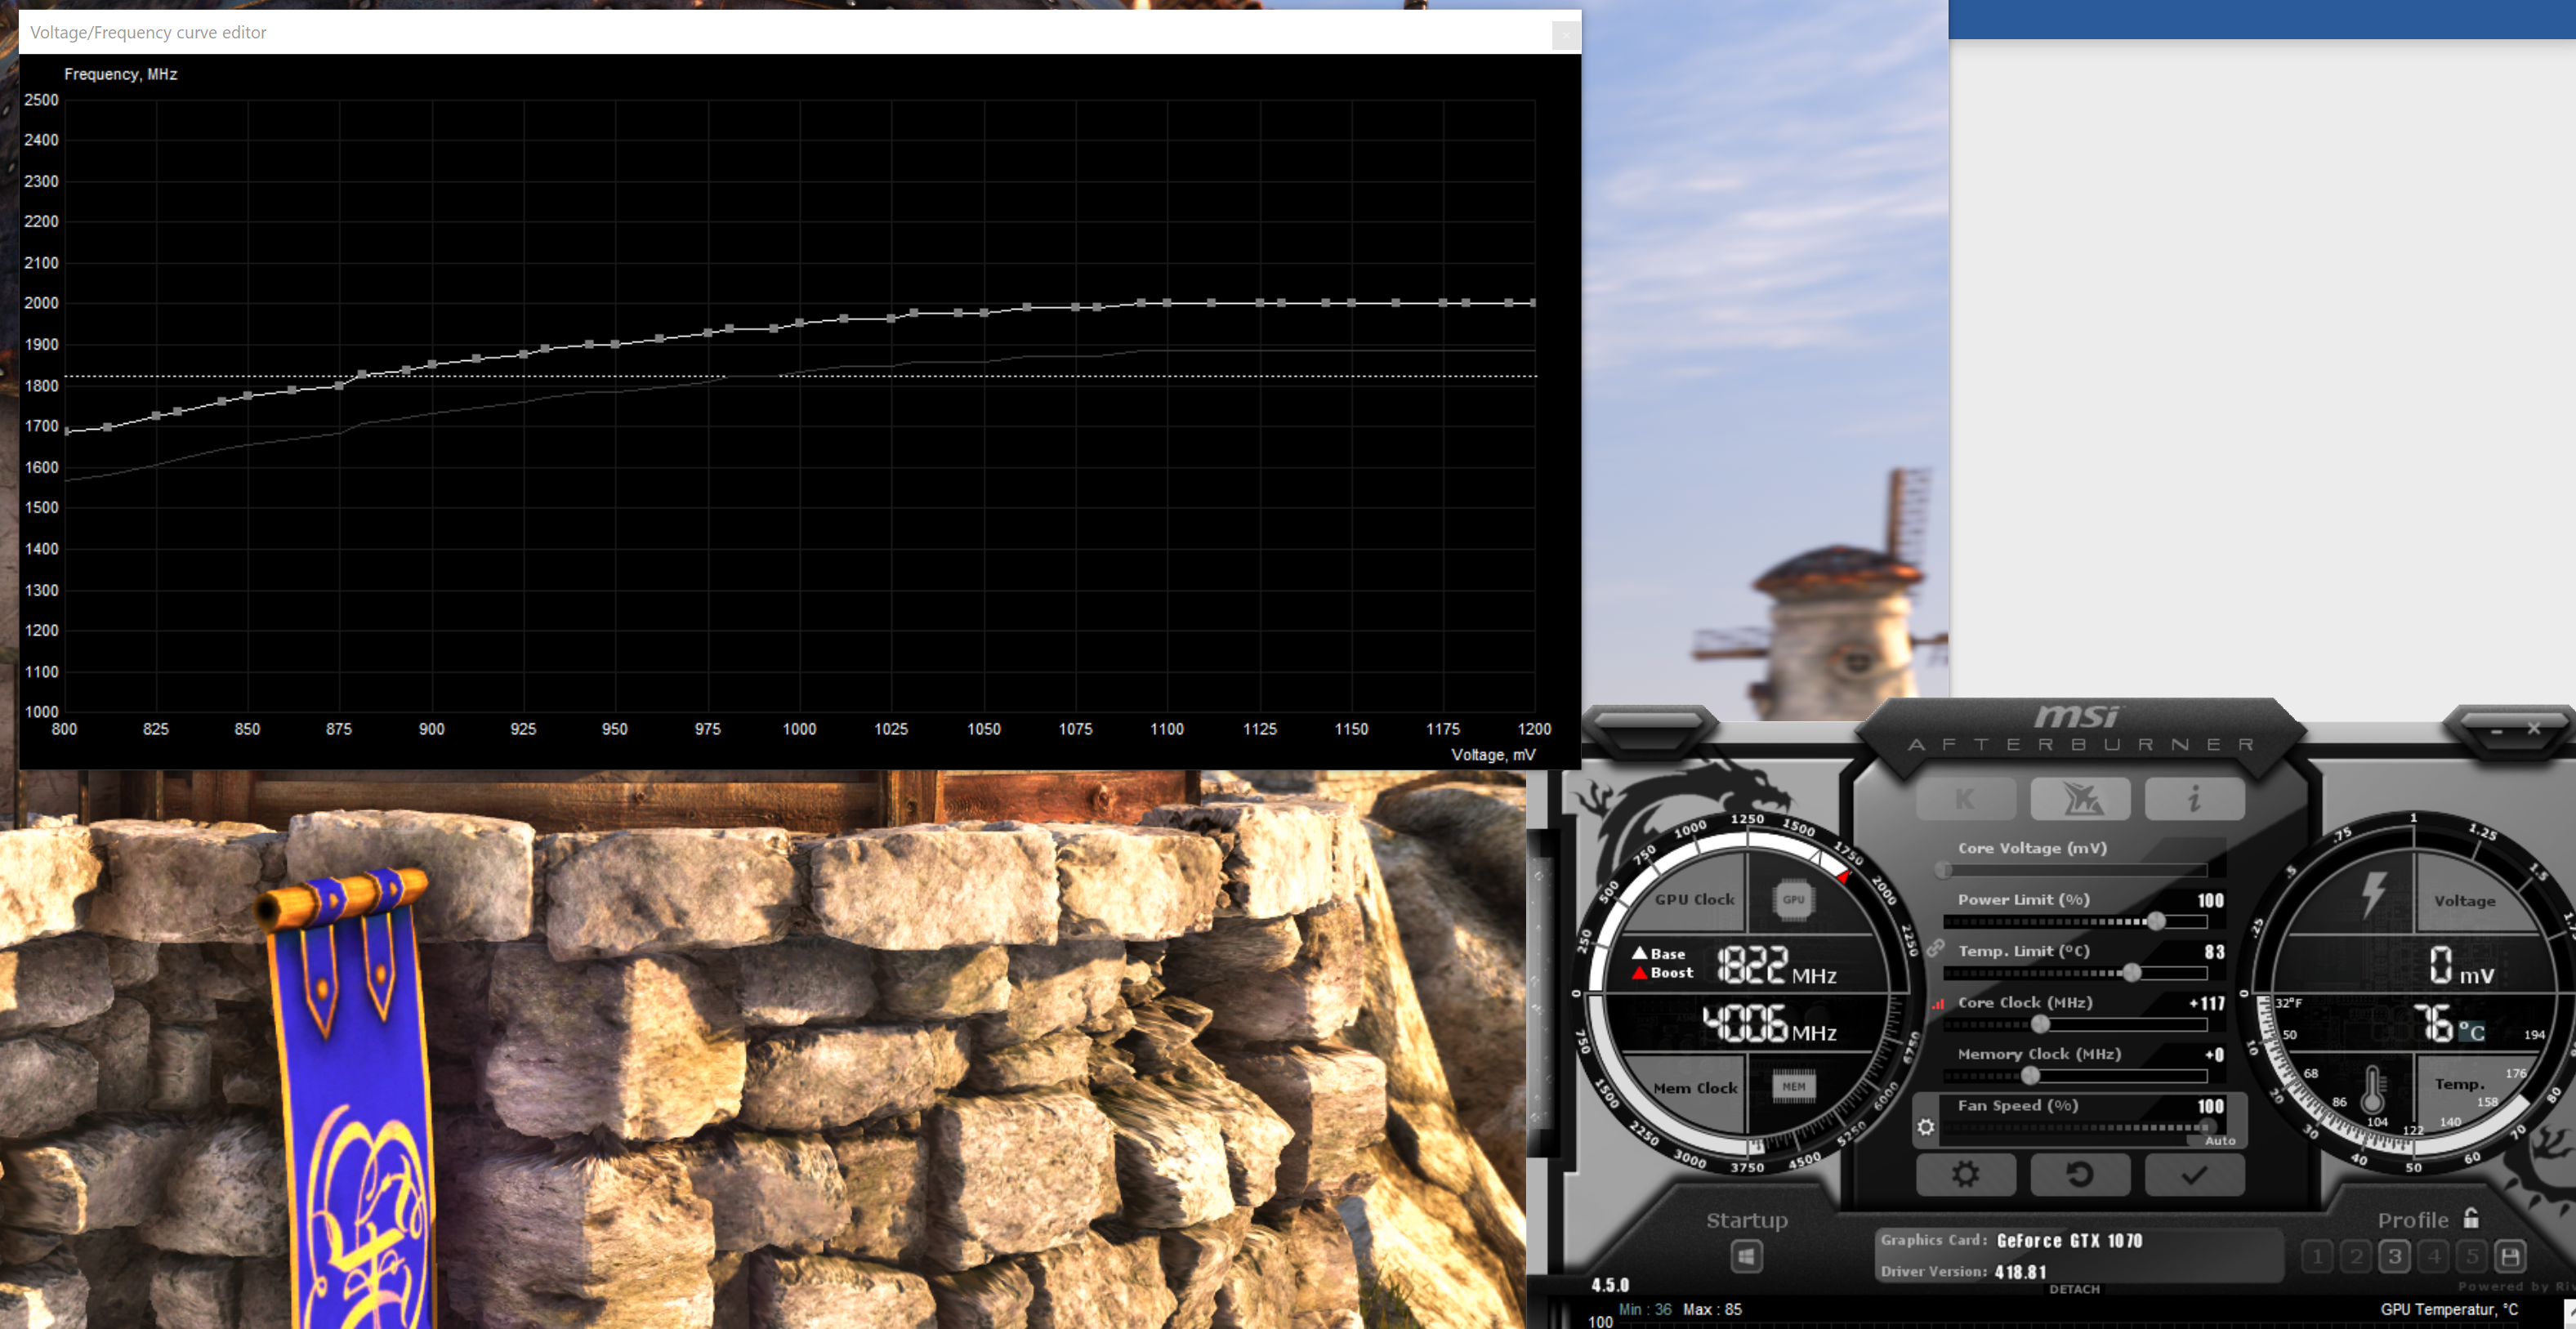Click the GPU chip icon in the clock gauge
2576x1329 pixels.
1793,899
